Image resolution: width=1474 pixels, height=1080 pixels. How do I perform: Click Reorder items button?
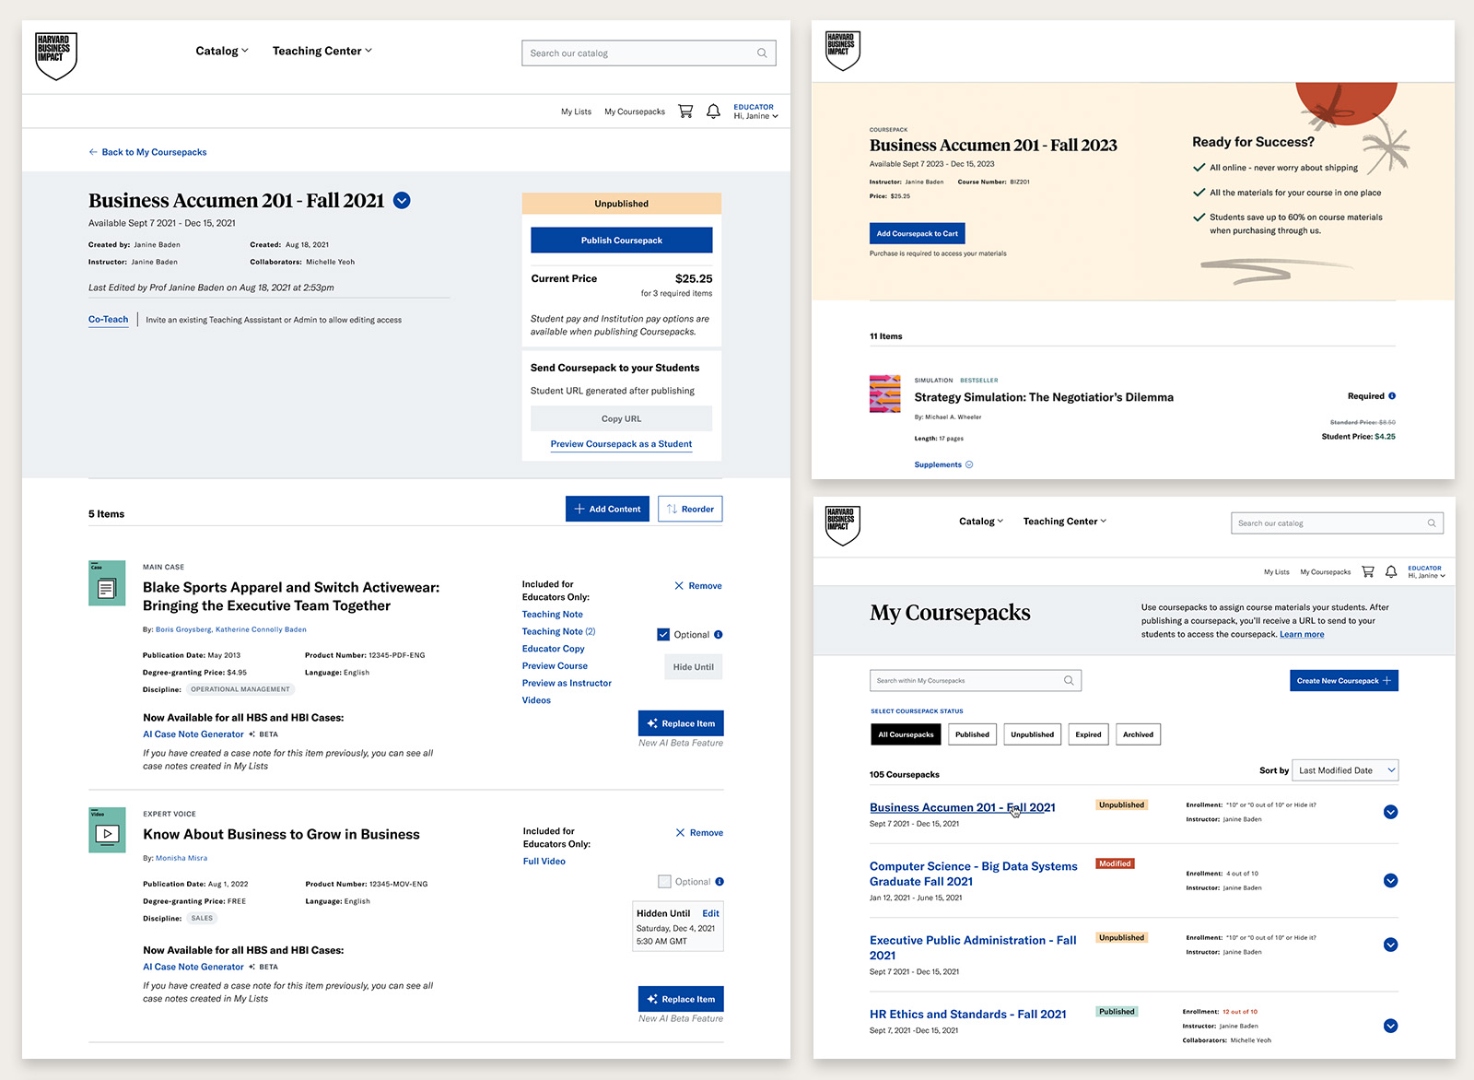(x=690, y=509)
